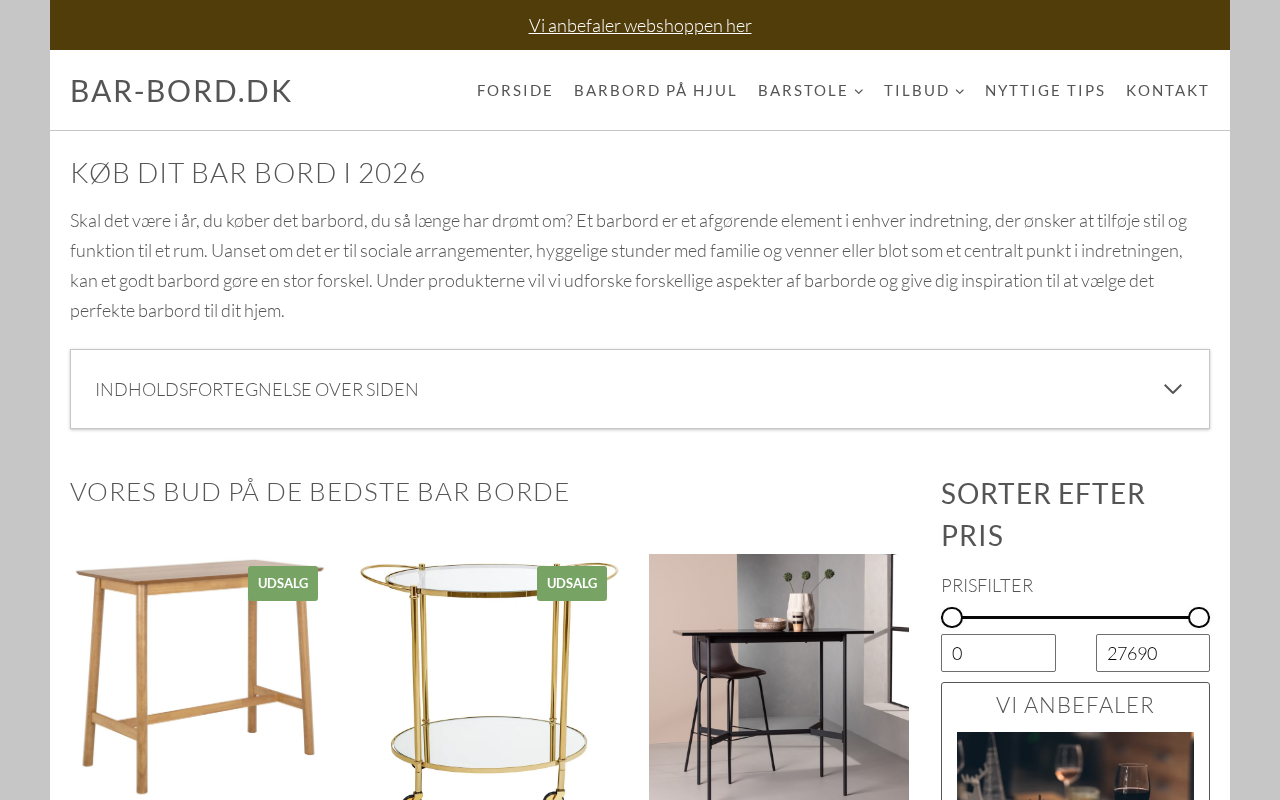The height and width of the screenshot is (800, 1280).
Task: Open Nyttige Tips in the navigation
Action: (1045, 90)
